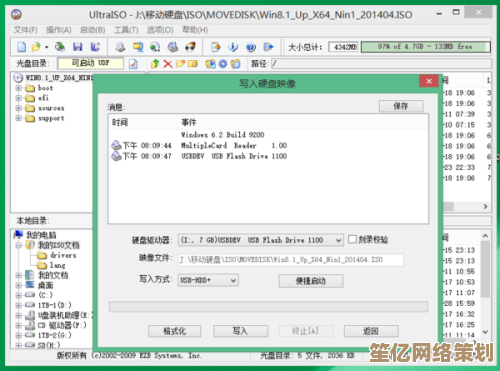Click the Rename icon in disc toolbar
Screen dimensions: 500x371
(193, 64)
